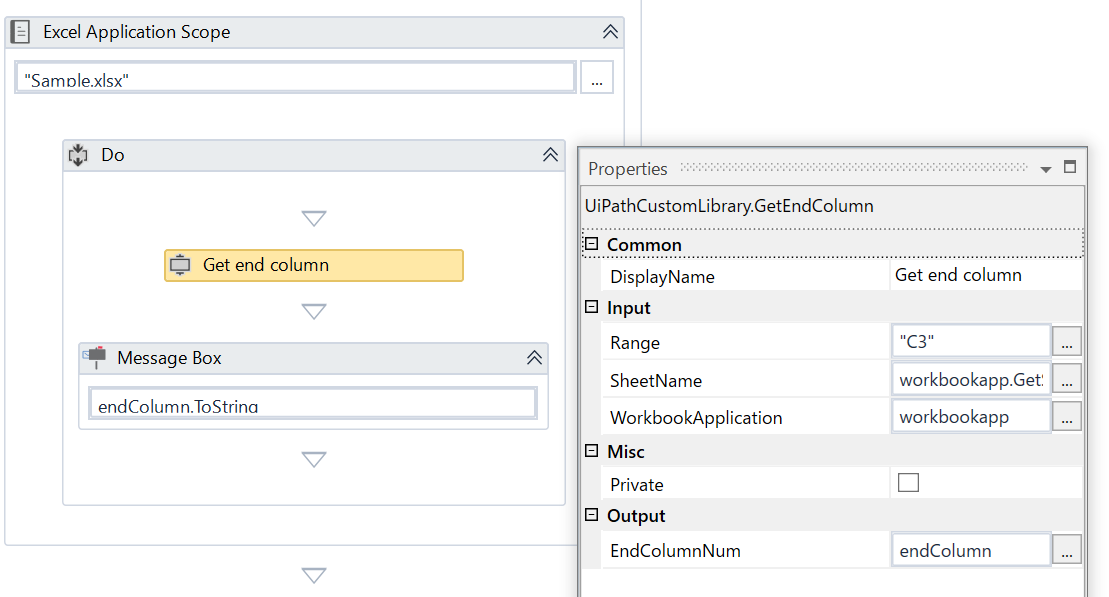Edit the "Sample.xlsx" workbook path field

coord(295,78)
